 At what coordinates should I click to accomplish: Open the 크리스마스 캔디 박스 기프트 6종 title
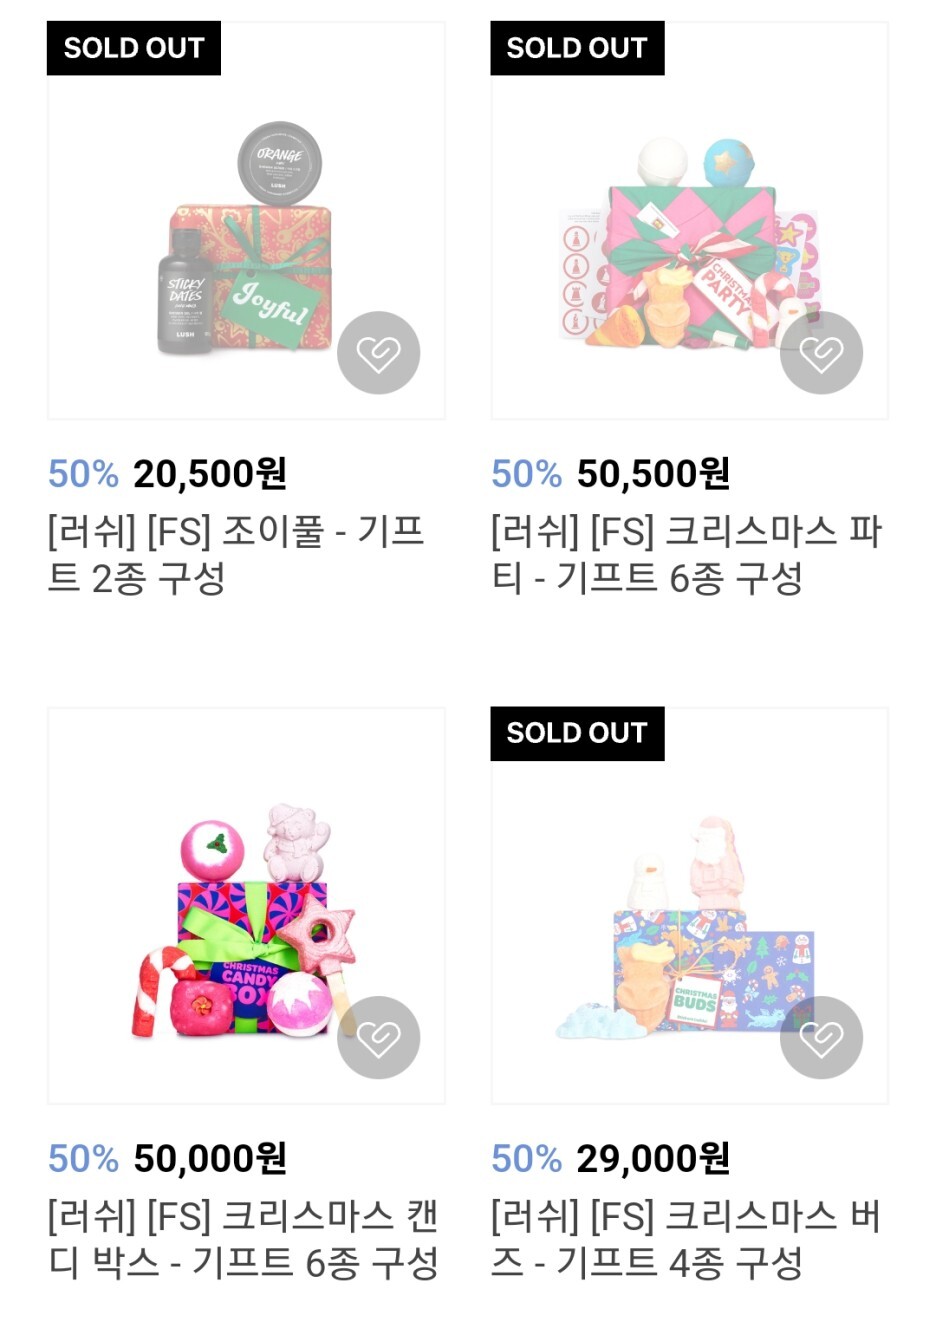243,1239
